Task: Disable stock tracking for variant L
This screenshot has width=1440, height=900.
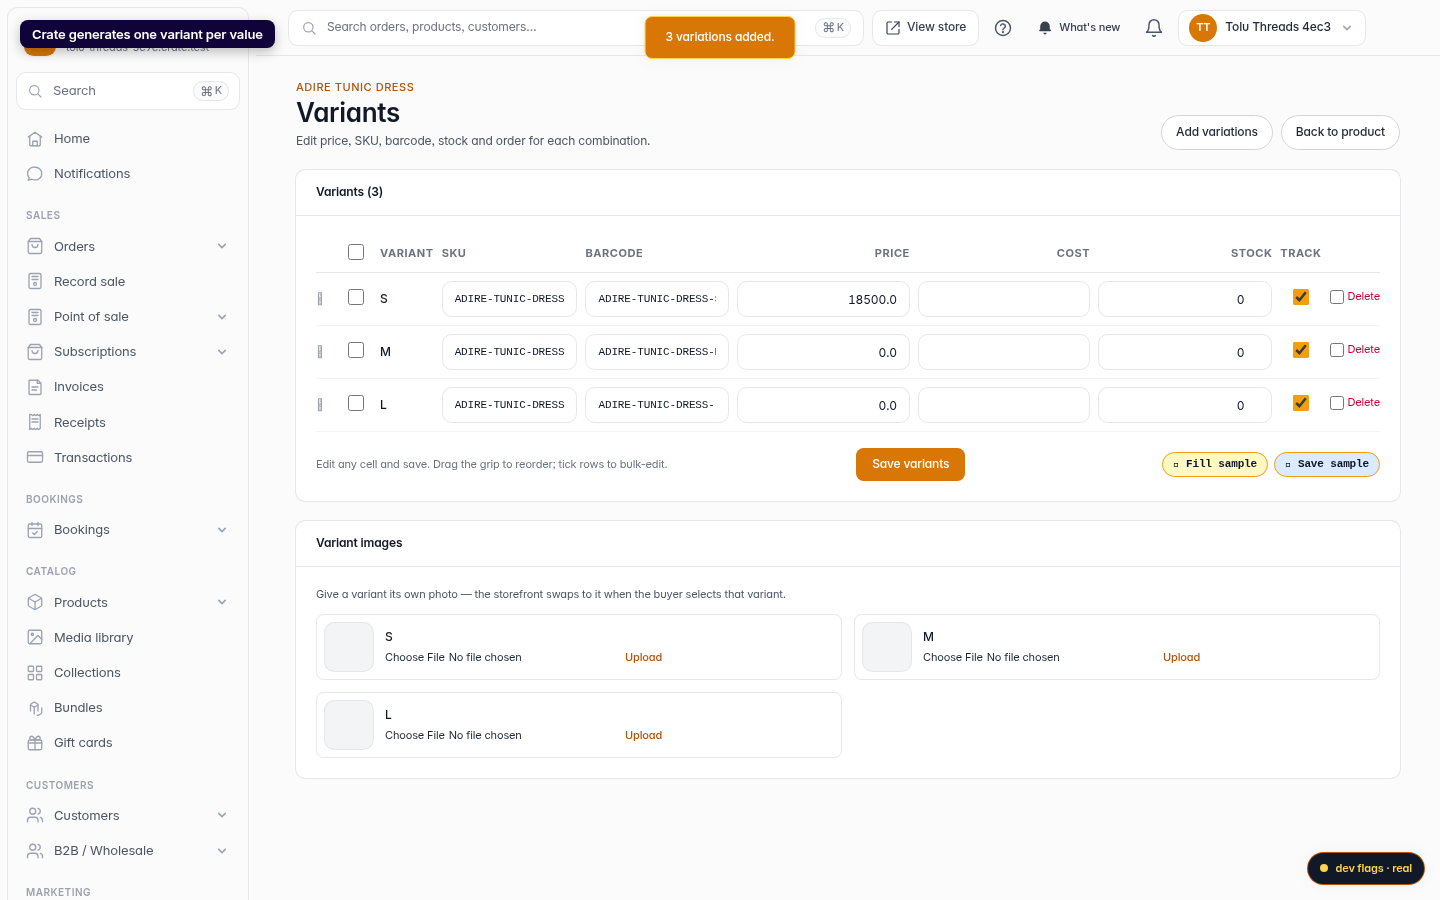Action: [x=1301, y=403]
